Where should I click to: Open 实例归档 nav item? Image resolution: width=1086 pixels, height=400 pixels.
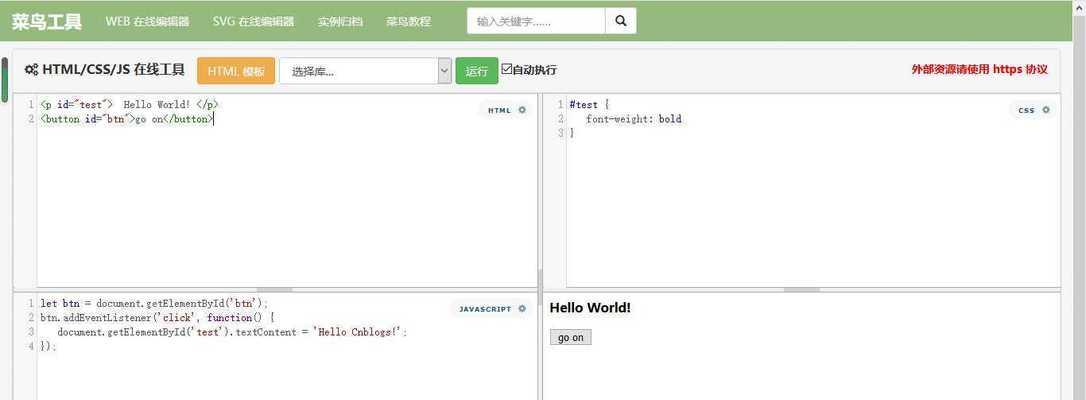click(340, 21)
